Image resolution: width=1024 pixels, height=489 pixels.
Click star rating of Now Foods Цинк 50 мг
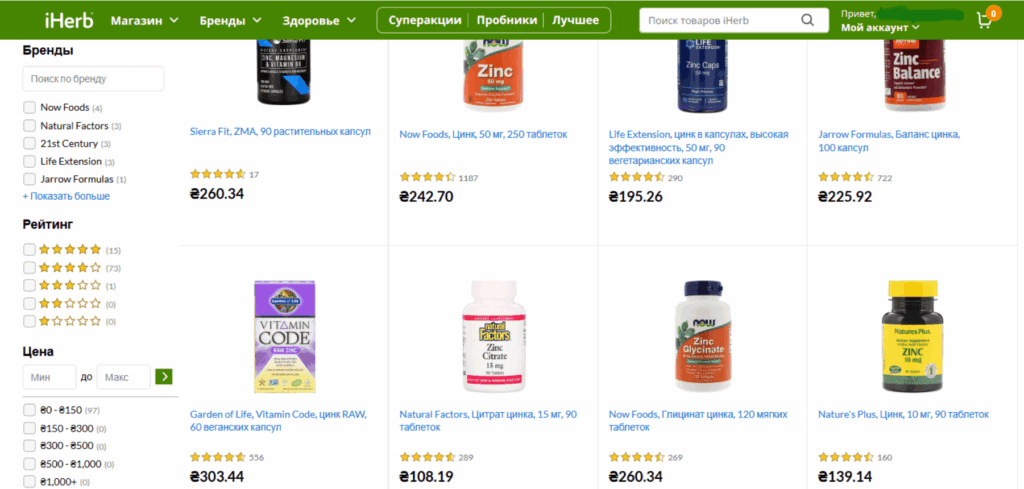pyautogui.click(x=427, y=177)
